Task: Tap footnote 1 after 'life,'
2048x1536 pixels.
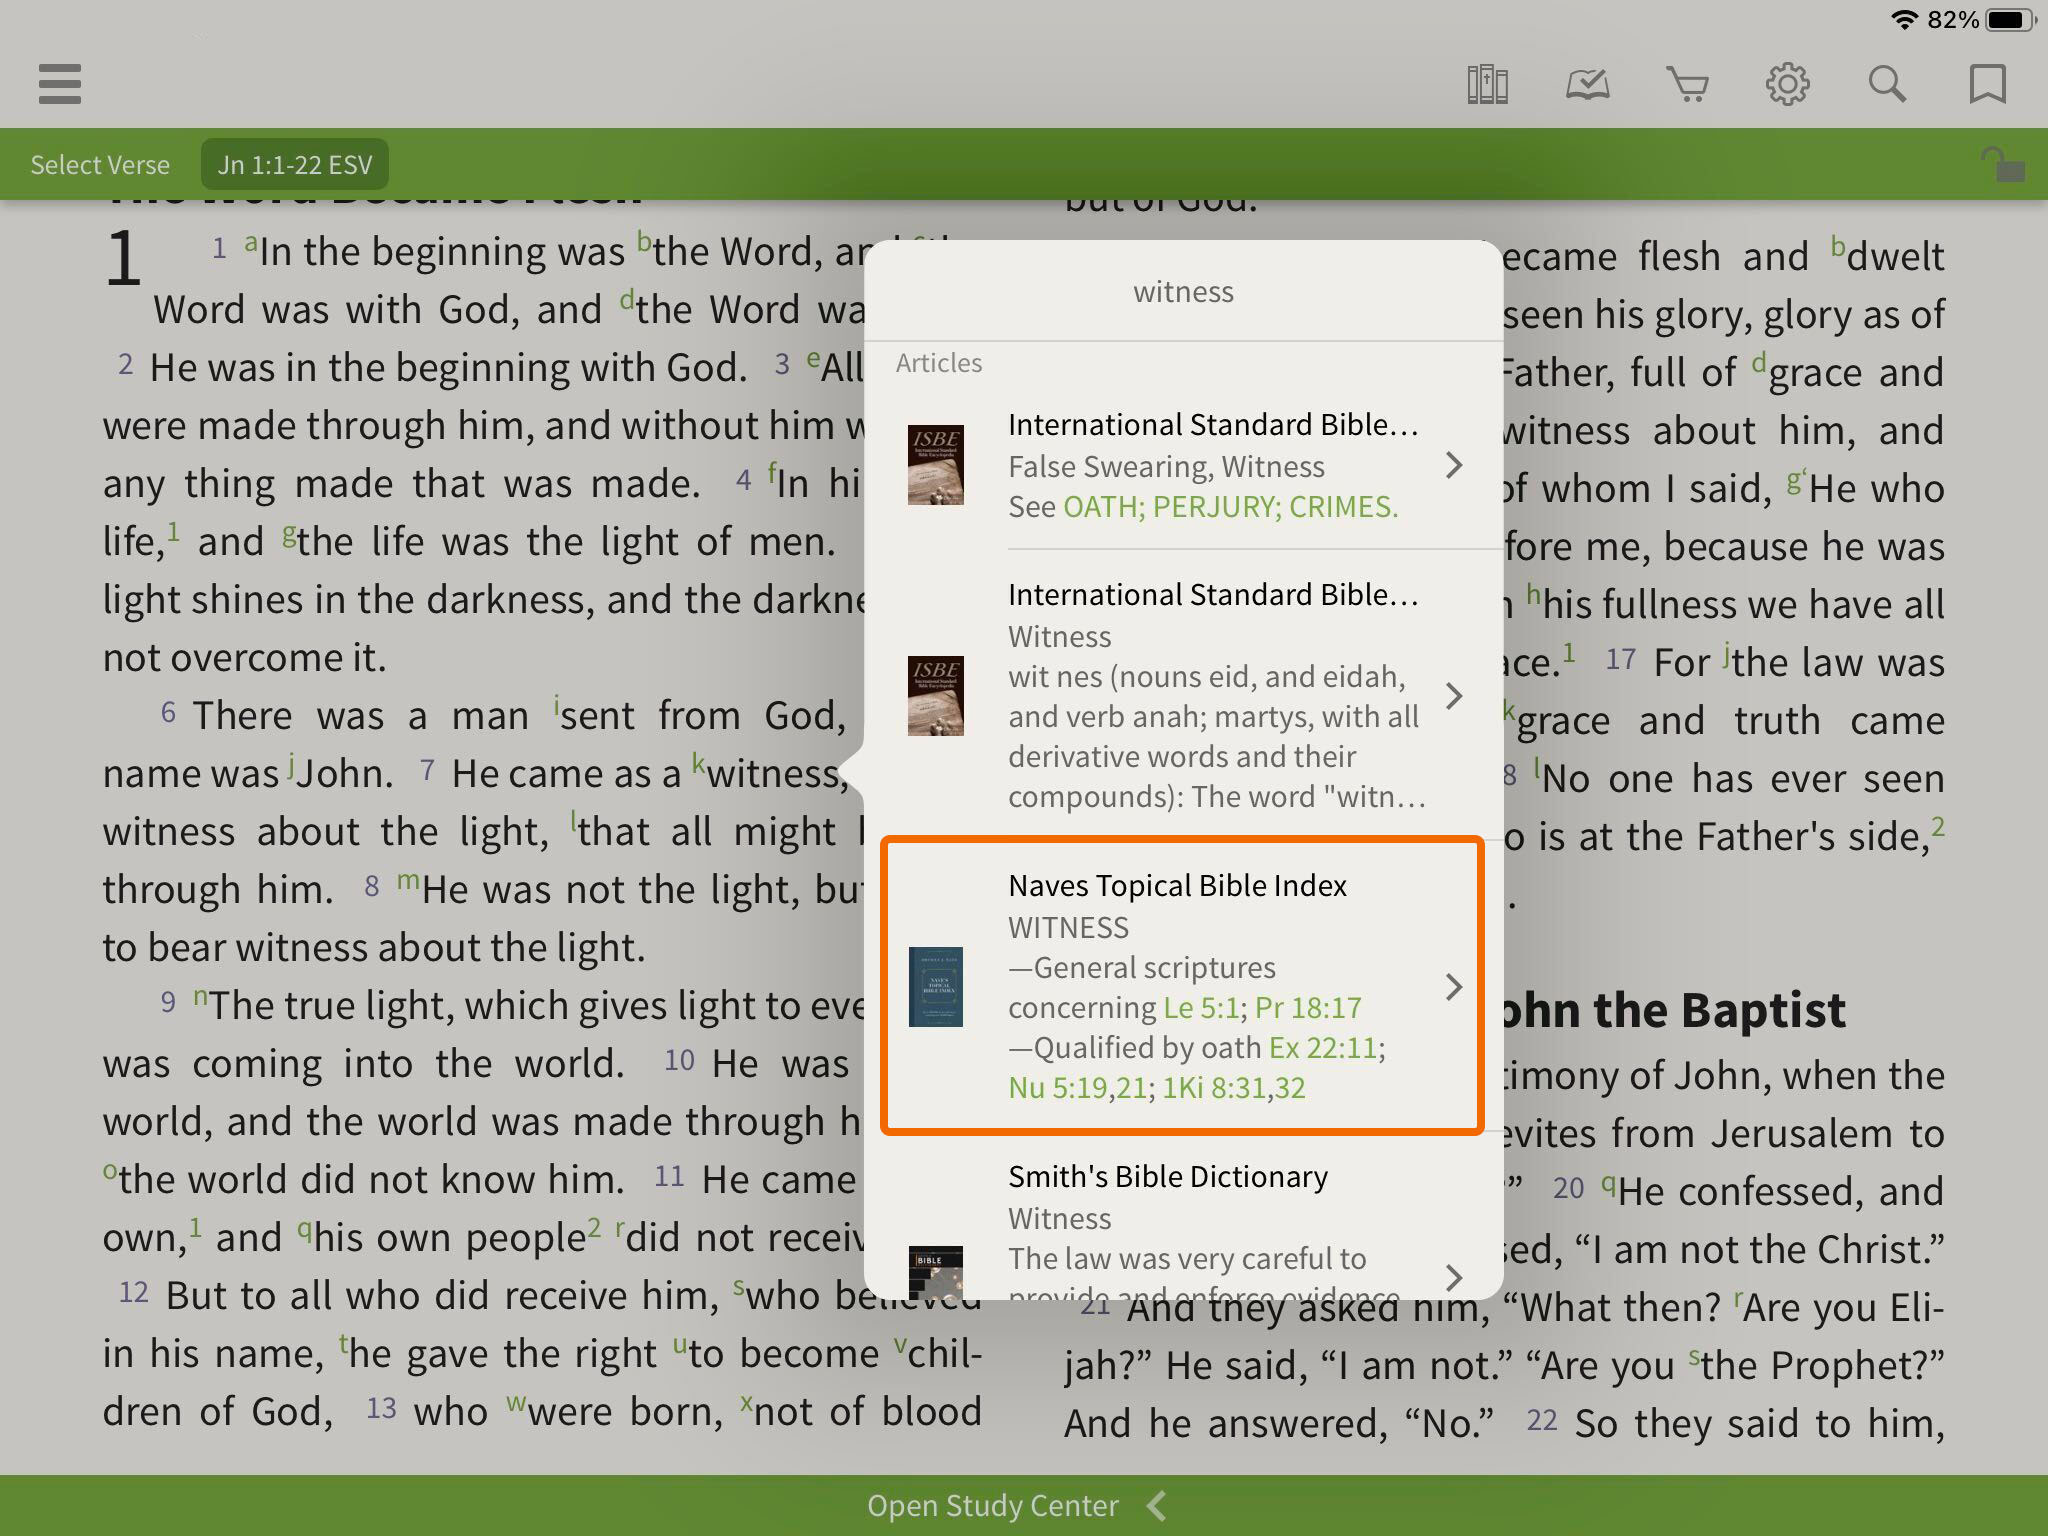Action: click(173, 530)
